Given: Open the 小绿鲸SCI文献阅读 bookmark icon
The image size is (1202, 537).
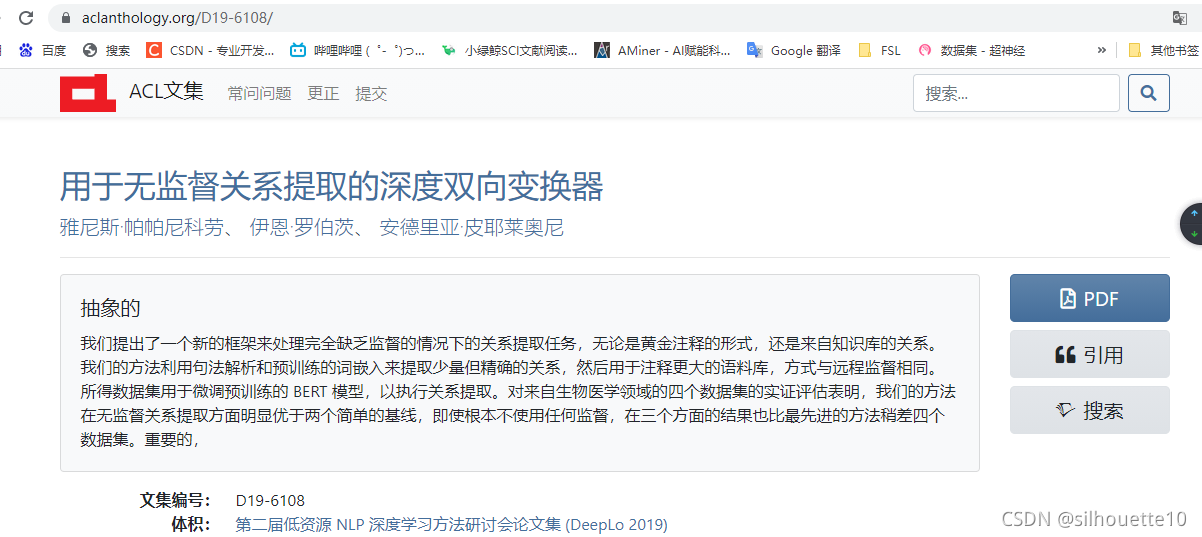Looking at the screenshot, I should click(x=448, y=50).
